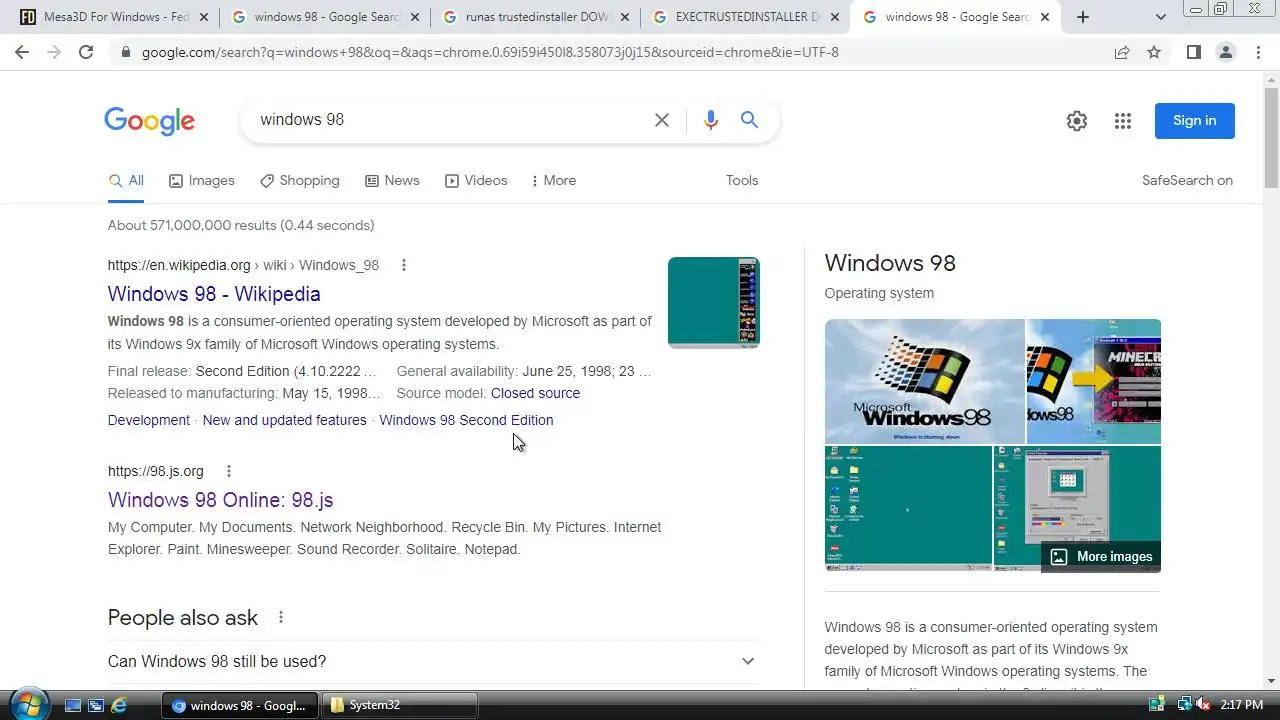The width and height of the screenshot is (1280, 720).
Task: Click the Sign in button
Action: click(1195, 121)
